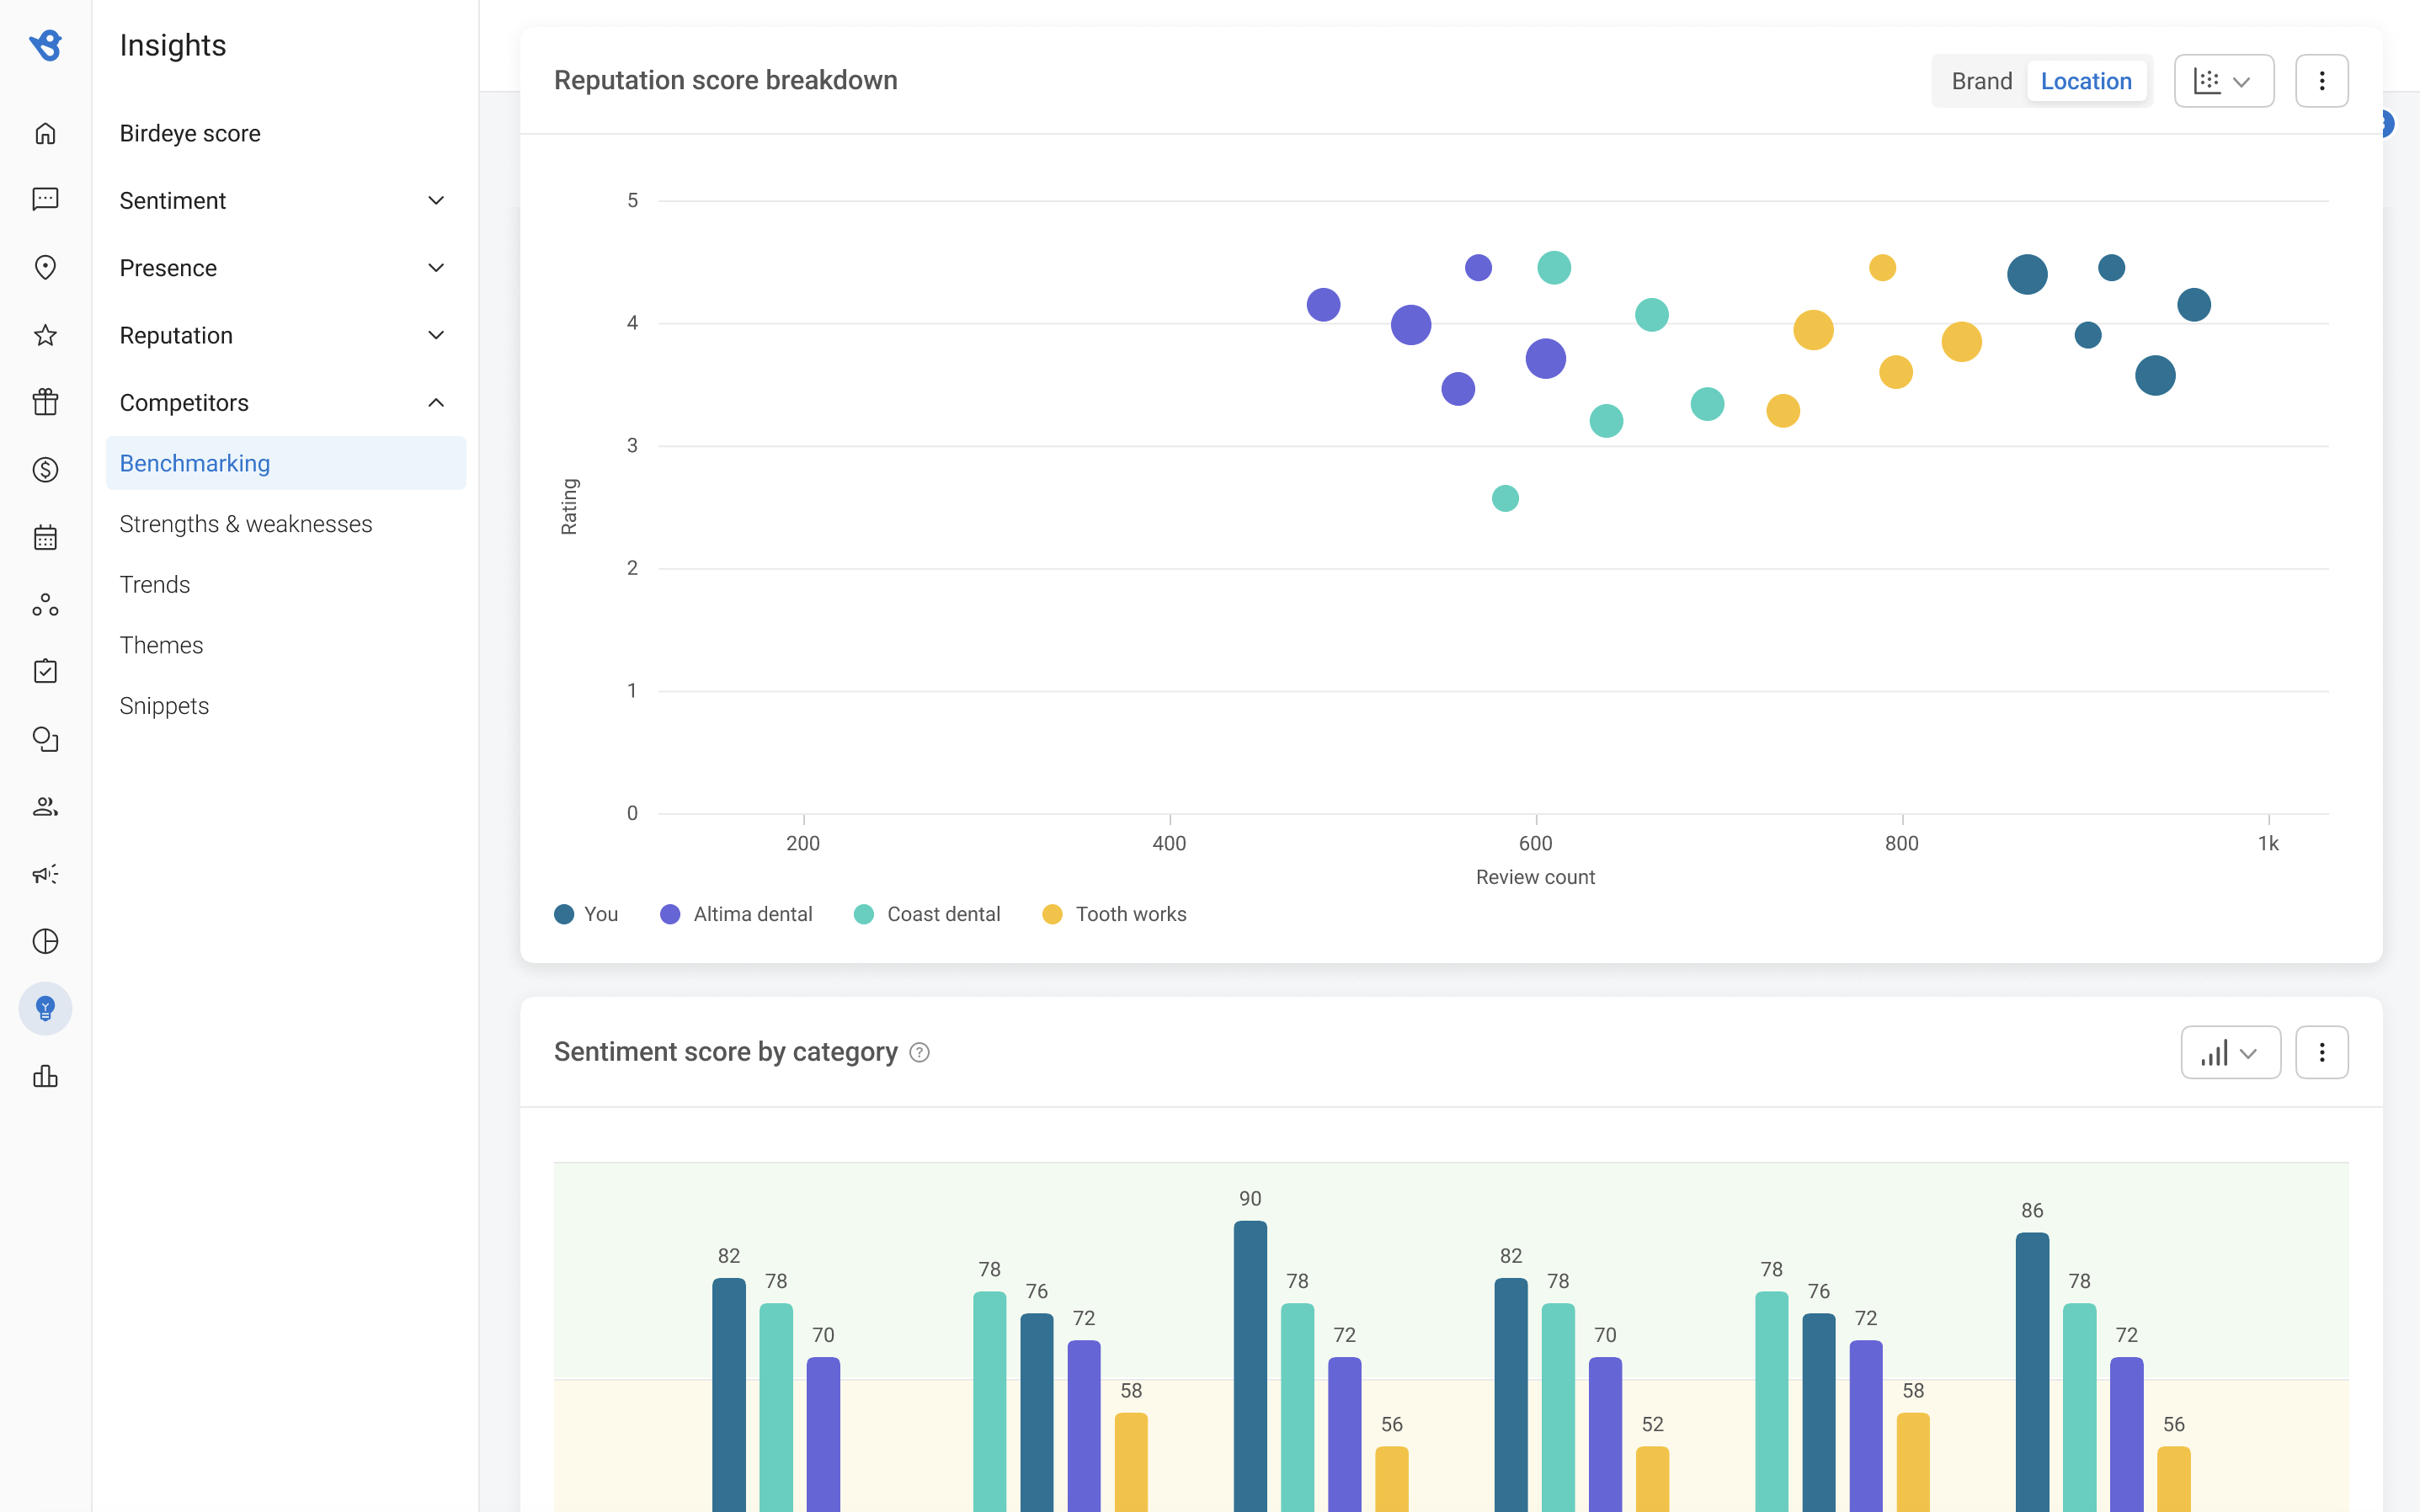Open the Listings location pin icon

[45, 267]
